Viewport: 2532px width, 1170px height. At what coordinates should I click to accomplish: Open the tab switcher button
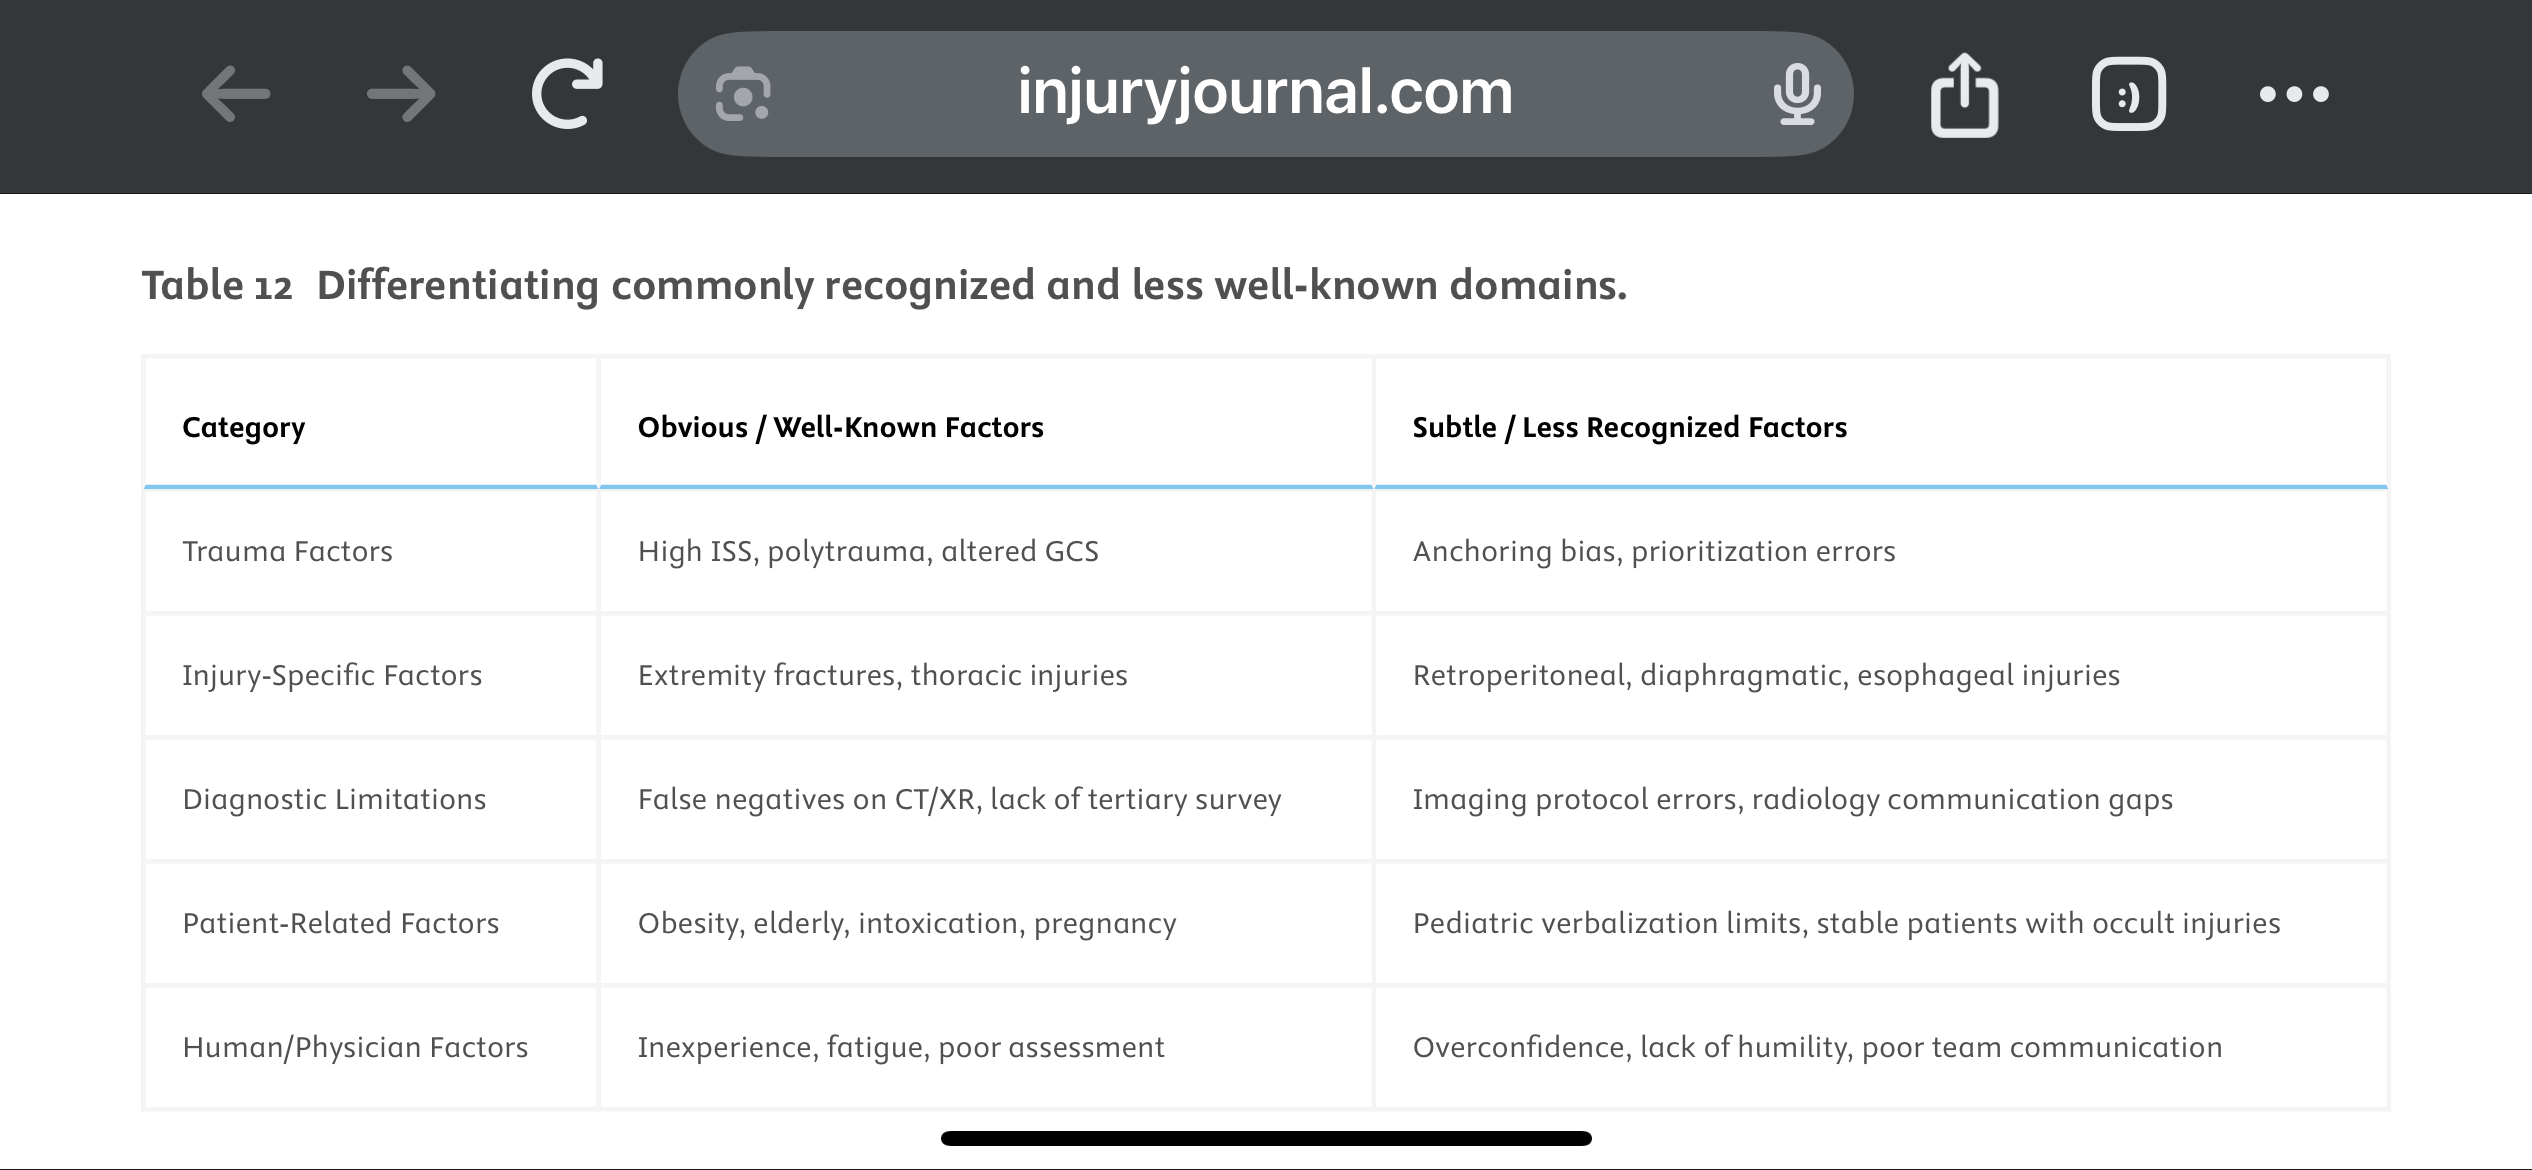coord(2129,94)
